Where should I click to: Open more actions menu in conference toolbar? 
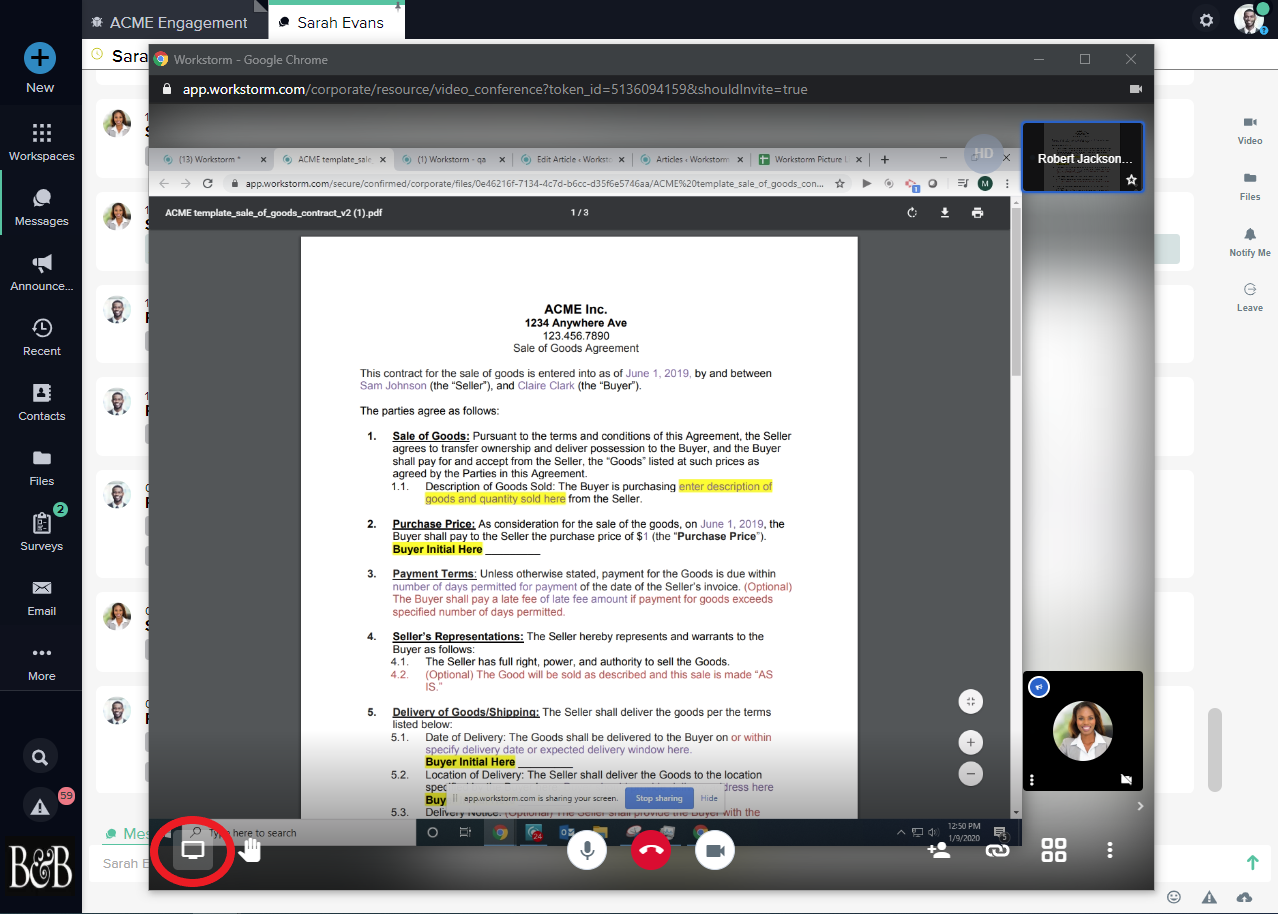coord(1110,850)
